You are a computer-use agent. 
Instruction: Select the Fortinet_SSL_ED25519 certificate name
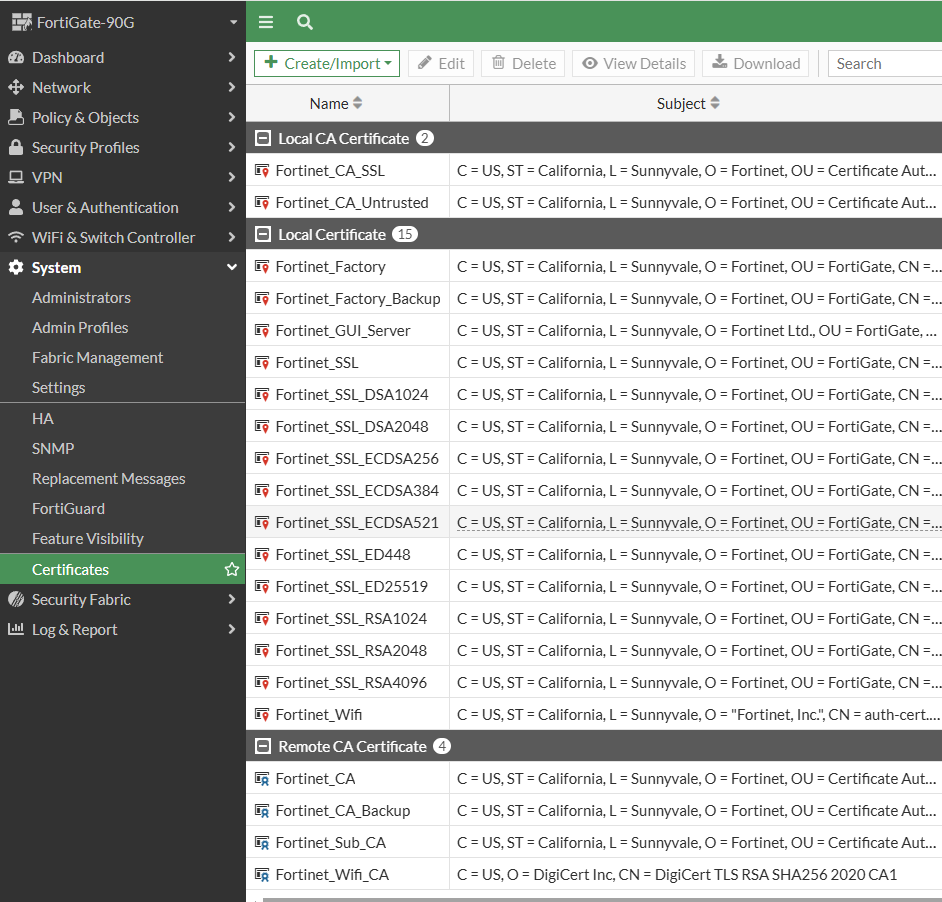coord(351,587)
